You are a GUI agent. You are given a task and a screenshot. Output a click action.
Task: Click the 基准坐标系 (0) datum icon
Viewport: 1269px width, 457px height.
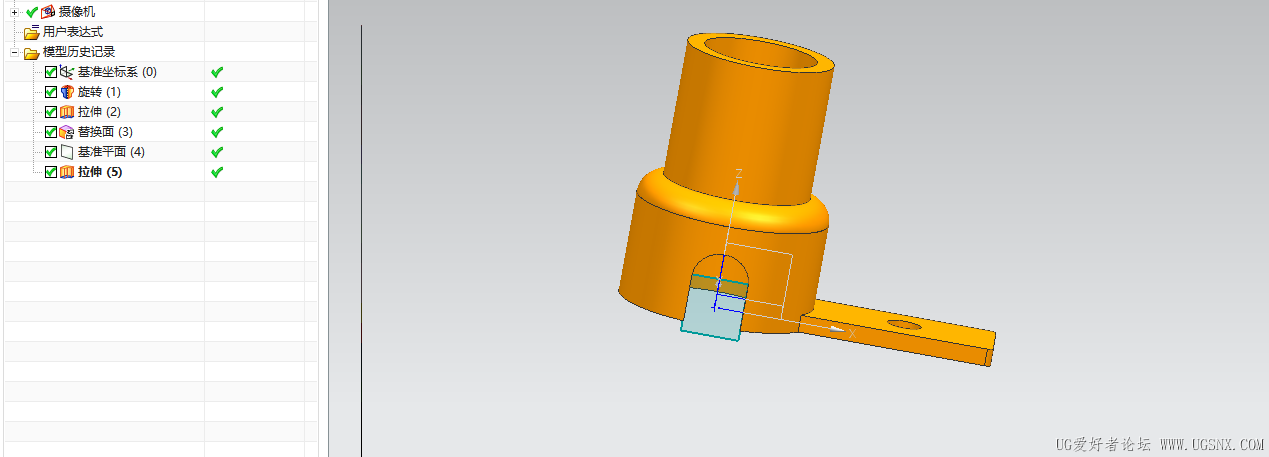tap(67, 72)
